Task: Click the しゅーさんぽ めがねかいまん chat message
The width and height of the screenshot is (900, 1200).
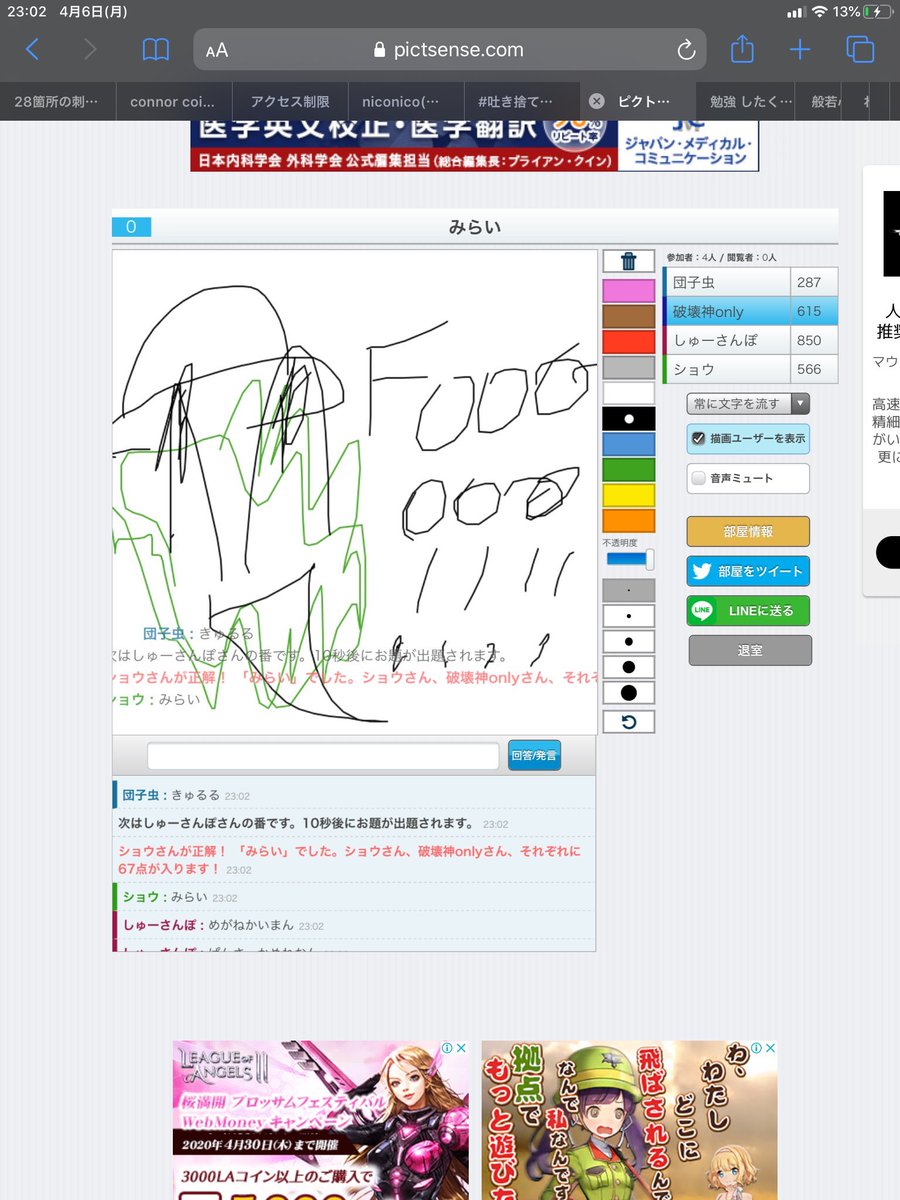Action: (x=354, y=926)
